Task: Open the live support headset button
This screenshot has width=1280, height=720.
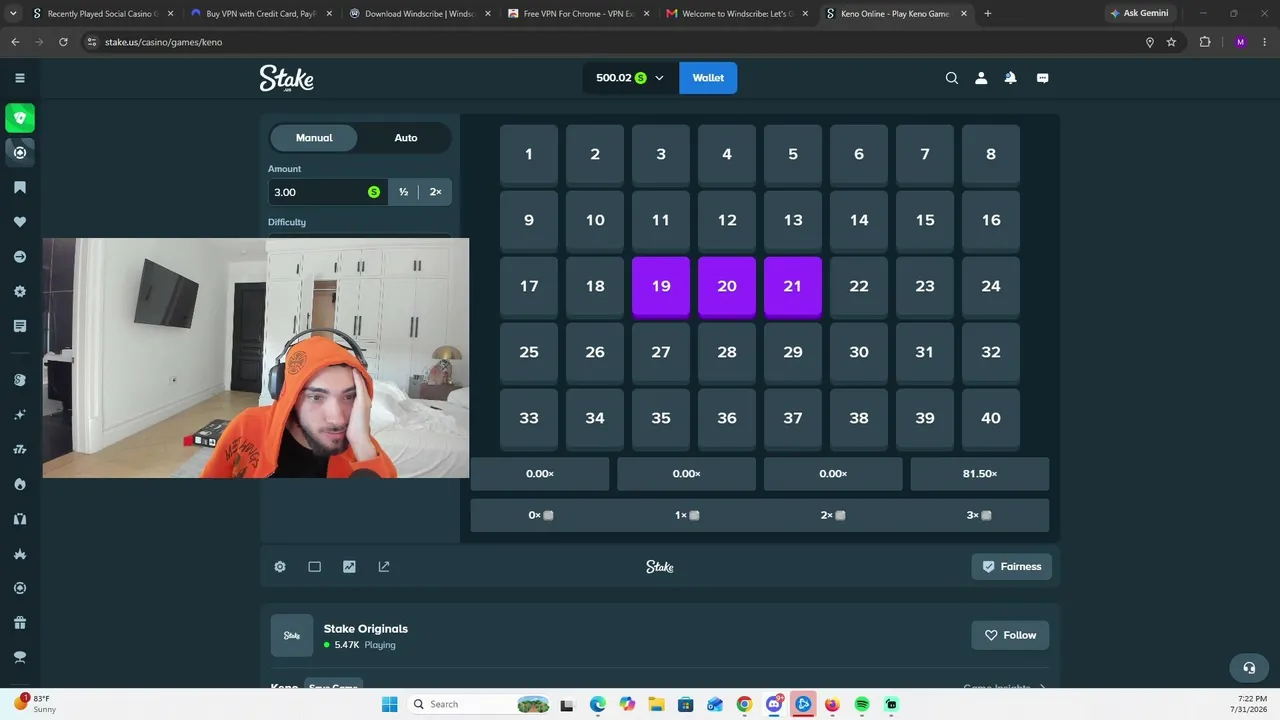Action: pos(1249,667)
